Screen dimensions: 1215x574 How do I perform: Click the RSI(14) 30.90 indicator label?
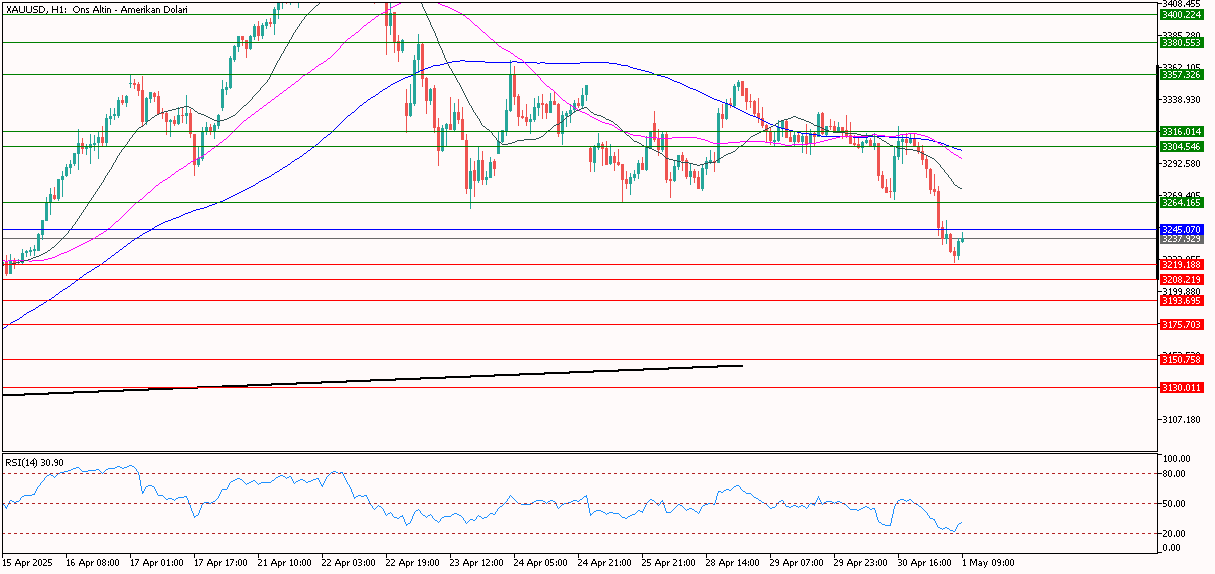[34, 462]
